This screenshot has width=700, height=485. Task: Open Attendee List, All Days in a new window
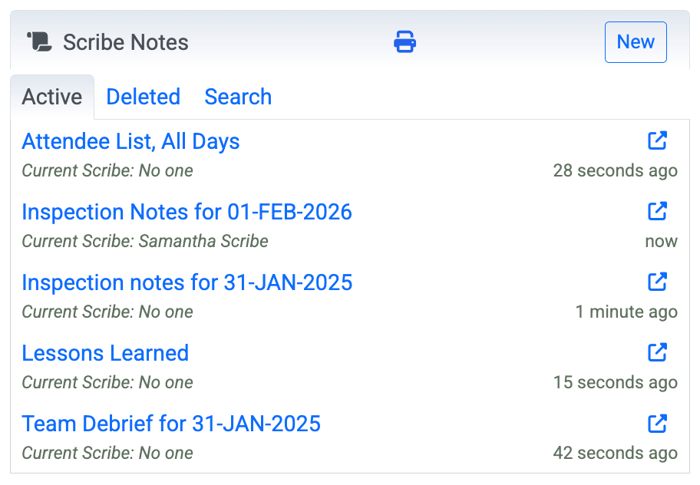pos(657,141)
